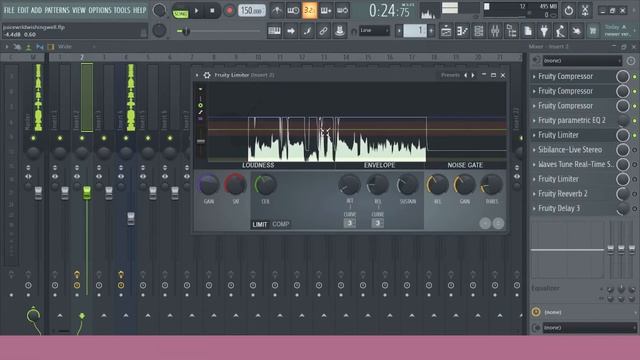Click the red SAT knob in Fruity Limiter
640x360 pixels.
236,184
